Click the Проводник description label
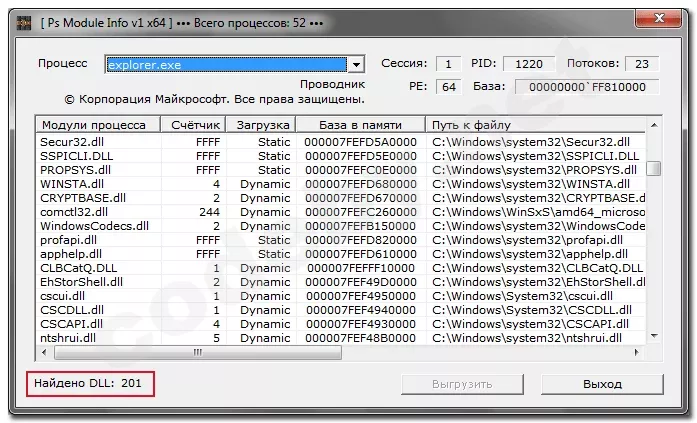 click(x=332, y=84)
